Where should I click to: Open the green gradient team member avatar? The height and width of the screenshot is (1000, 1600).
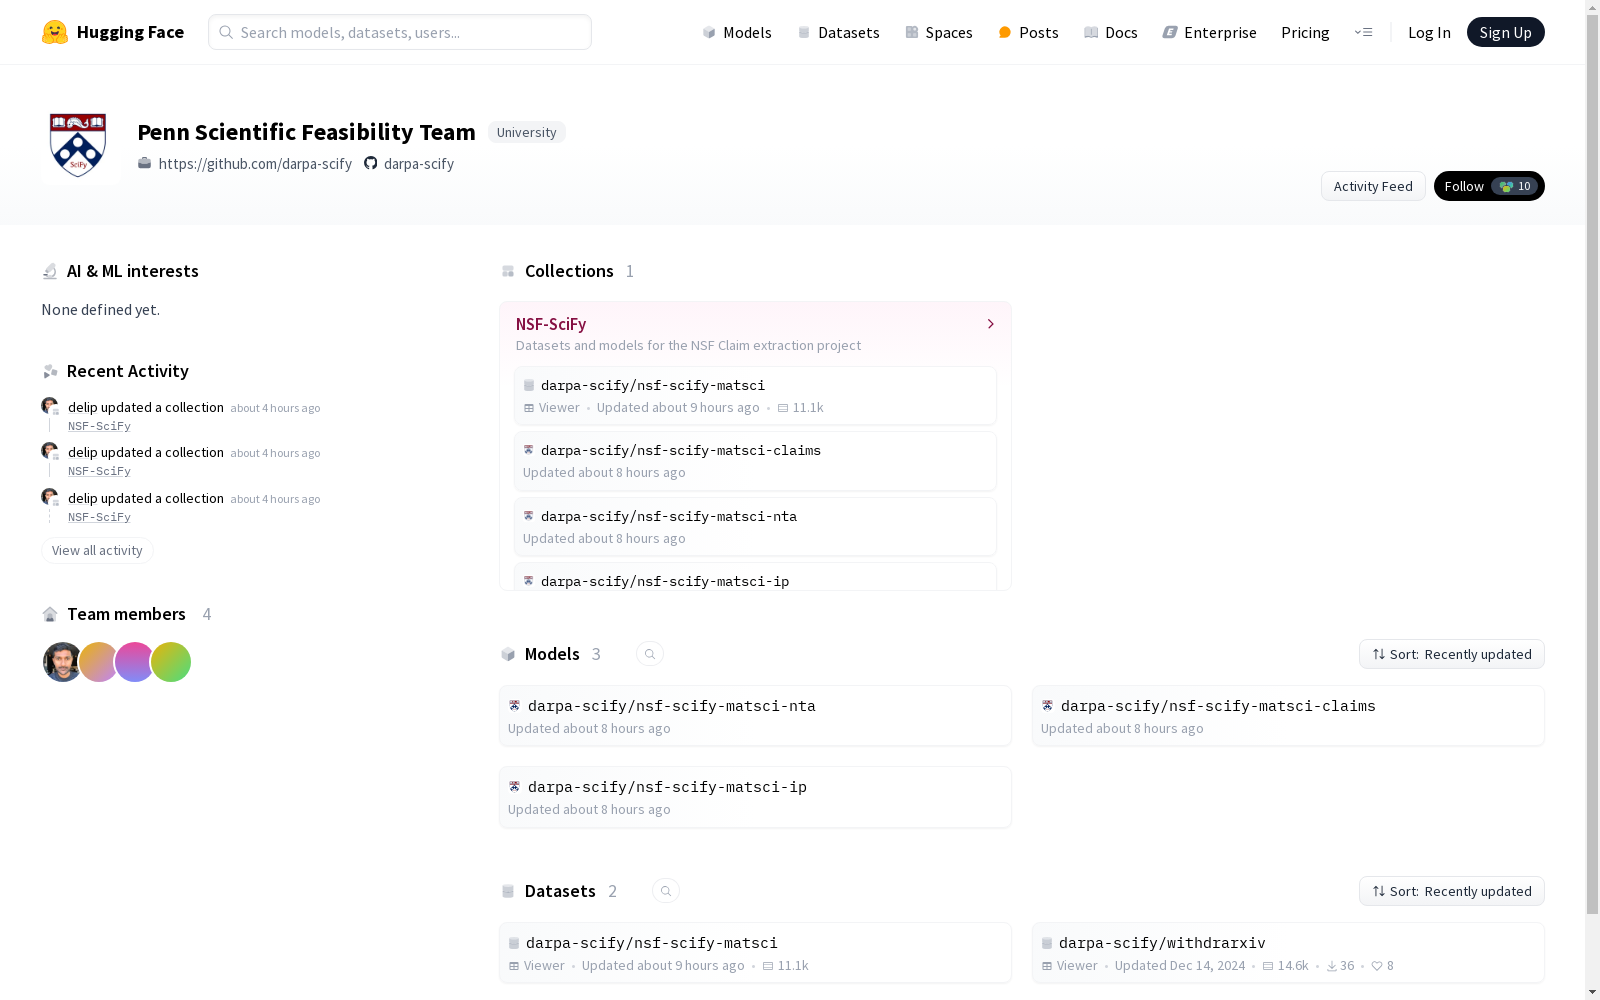coord(171,662)
